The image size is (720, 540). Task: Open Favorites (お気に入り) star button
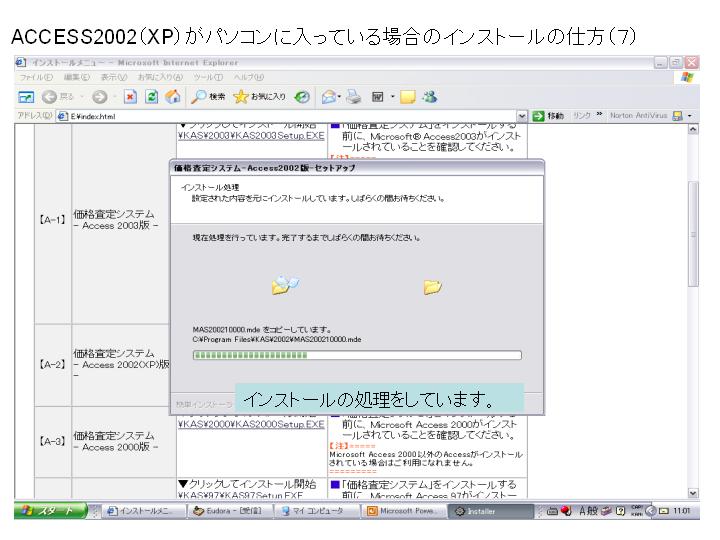click(259, 96)
